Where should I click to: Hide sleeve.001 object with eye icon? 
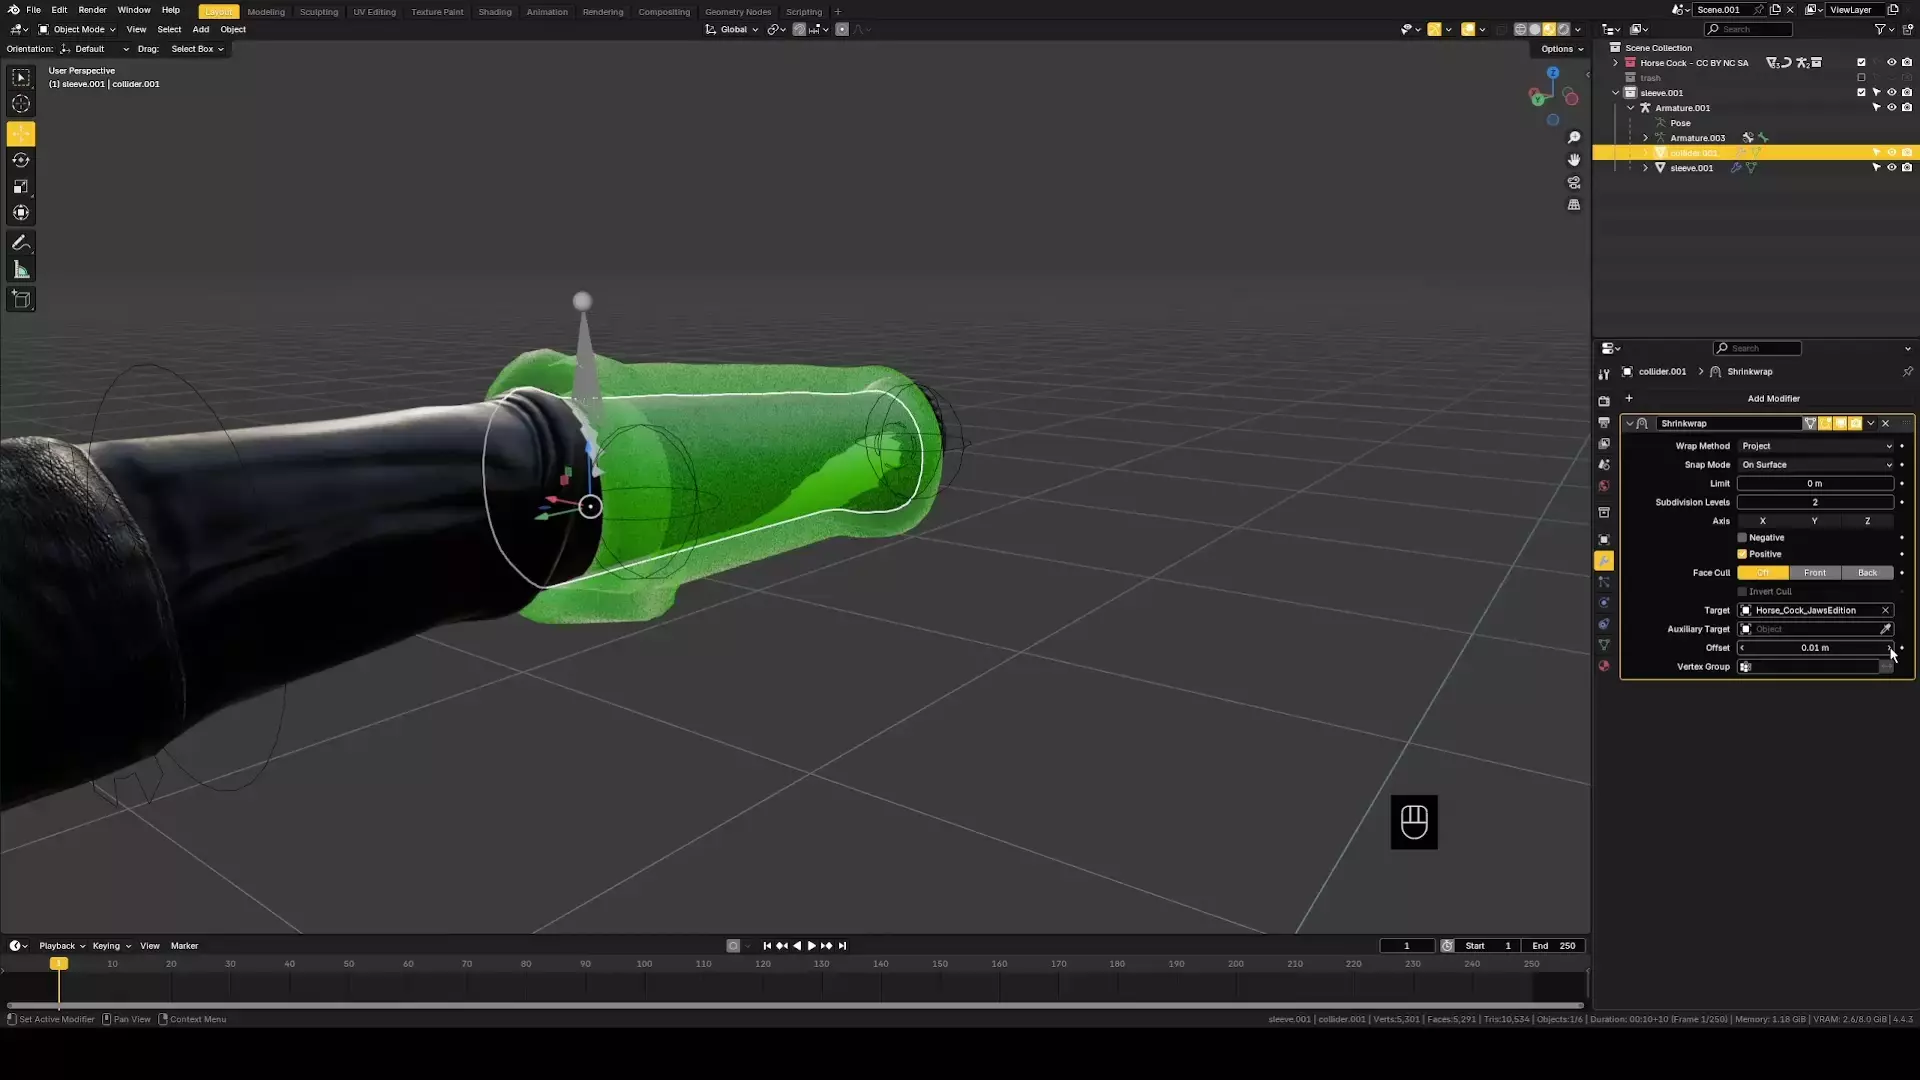[x=1891, y=168]
